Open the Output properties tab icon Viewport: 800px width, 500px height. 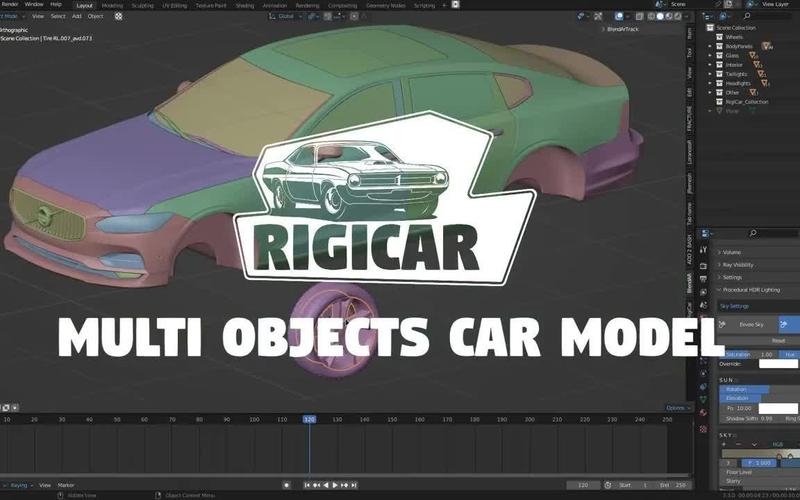point(704,279)
